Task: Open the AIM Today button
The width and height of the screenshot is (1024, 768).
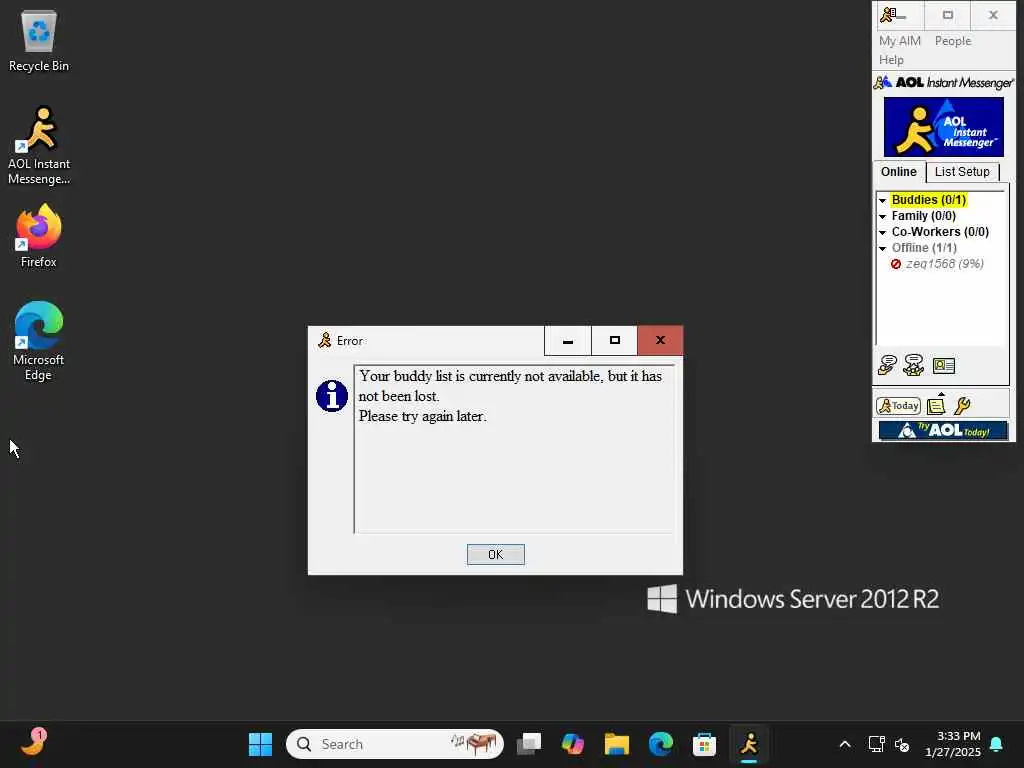Action: (899, 406)
